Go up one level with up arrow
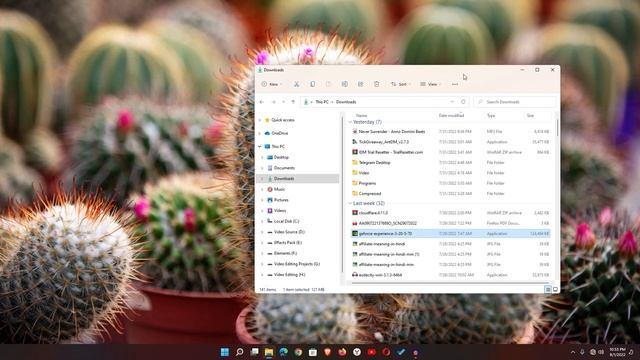The image size is (640, 360). click(293, 102)
